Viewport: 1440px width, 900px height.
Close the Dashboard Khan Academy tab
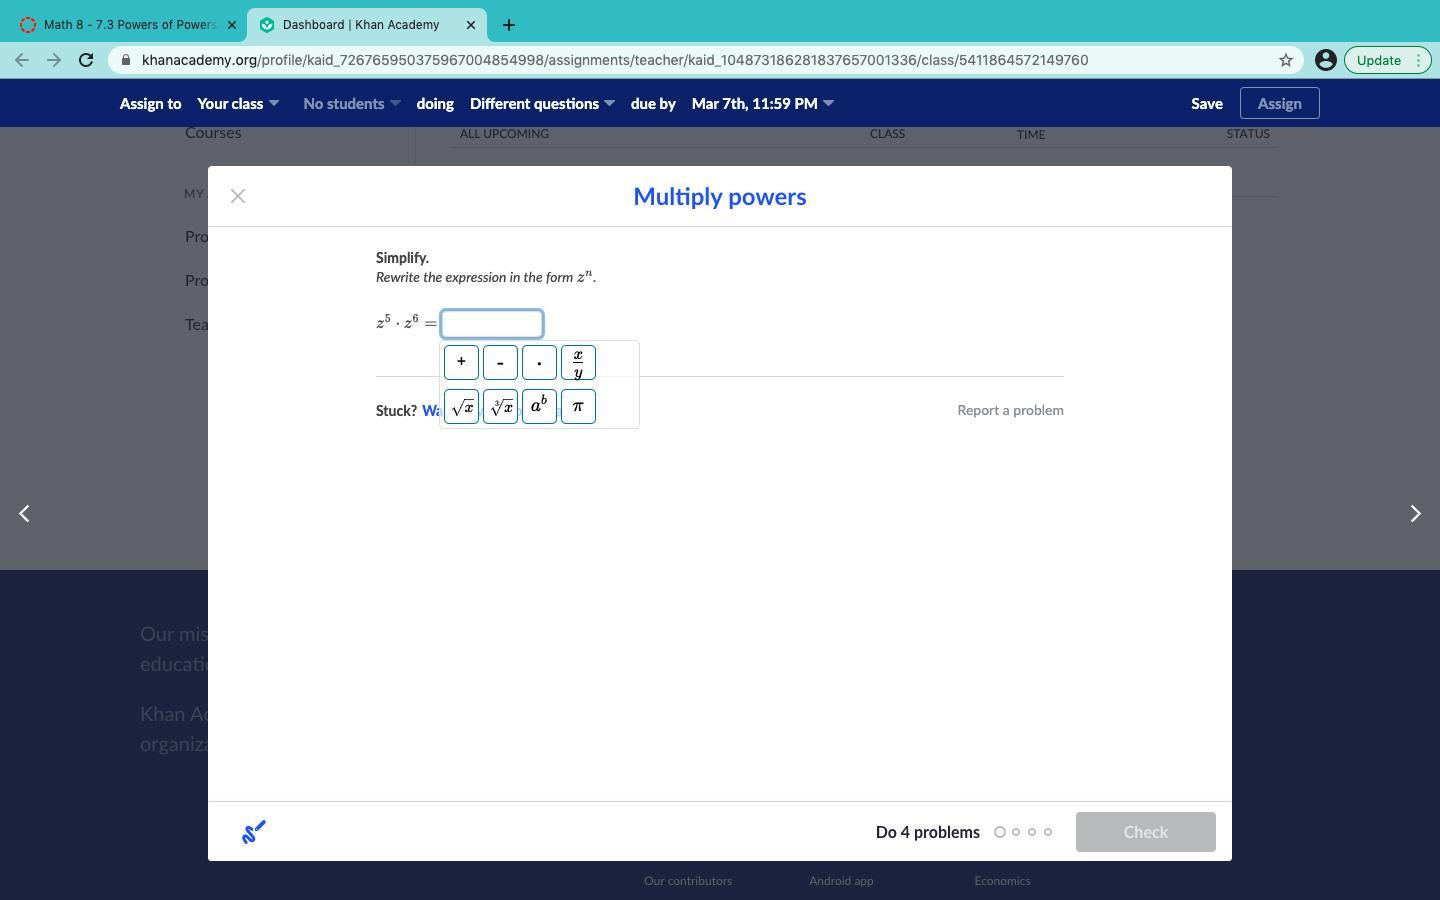(471, 25)
